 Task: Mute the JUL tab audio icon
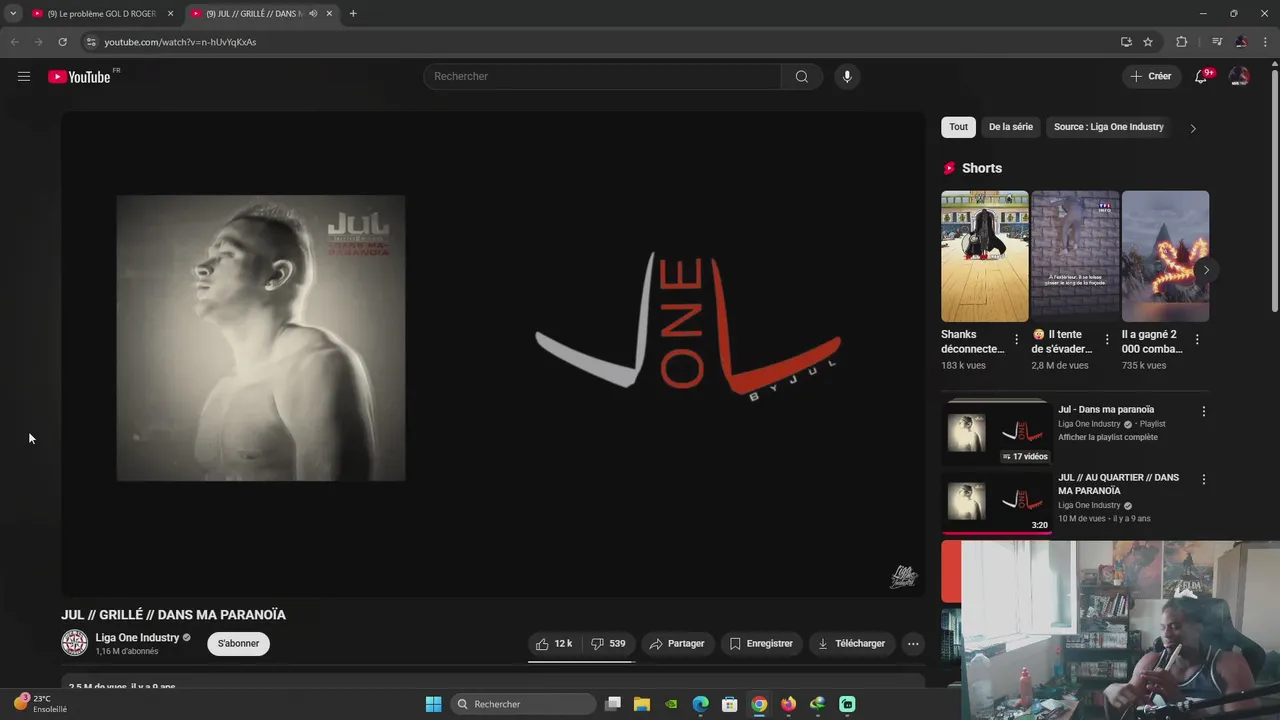313,14
